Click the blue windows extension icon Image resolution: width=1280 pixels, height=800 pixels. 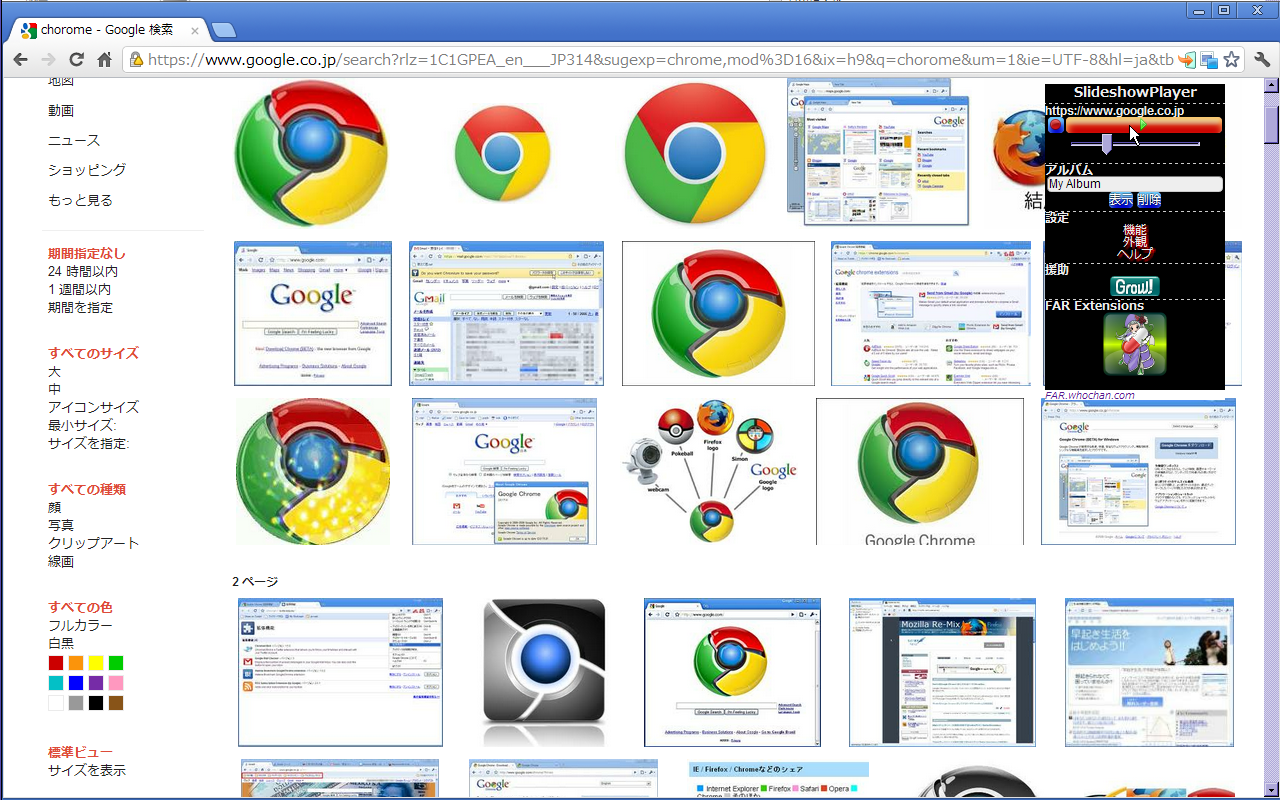(x=1209, y=60)
